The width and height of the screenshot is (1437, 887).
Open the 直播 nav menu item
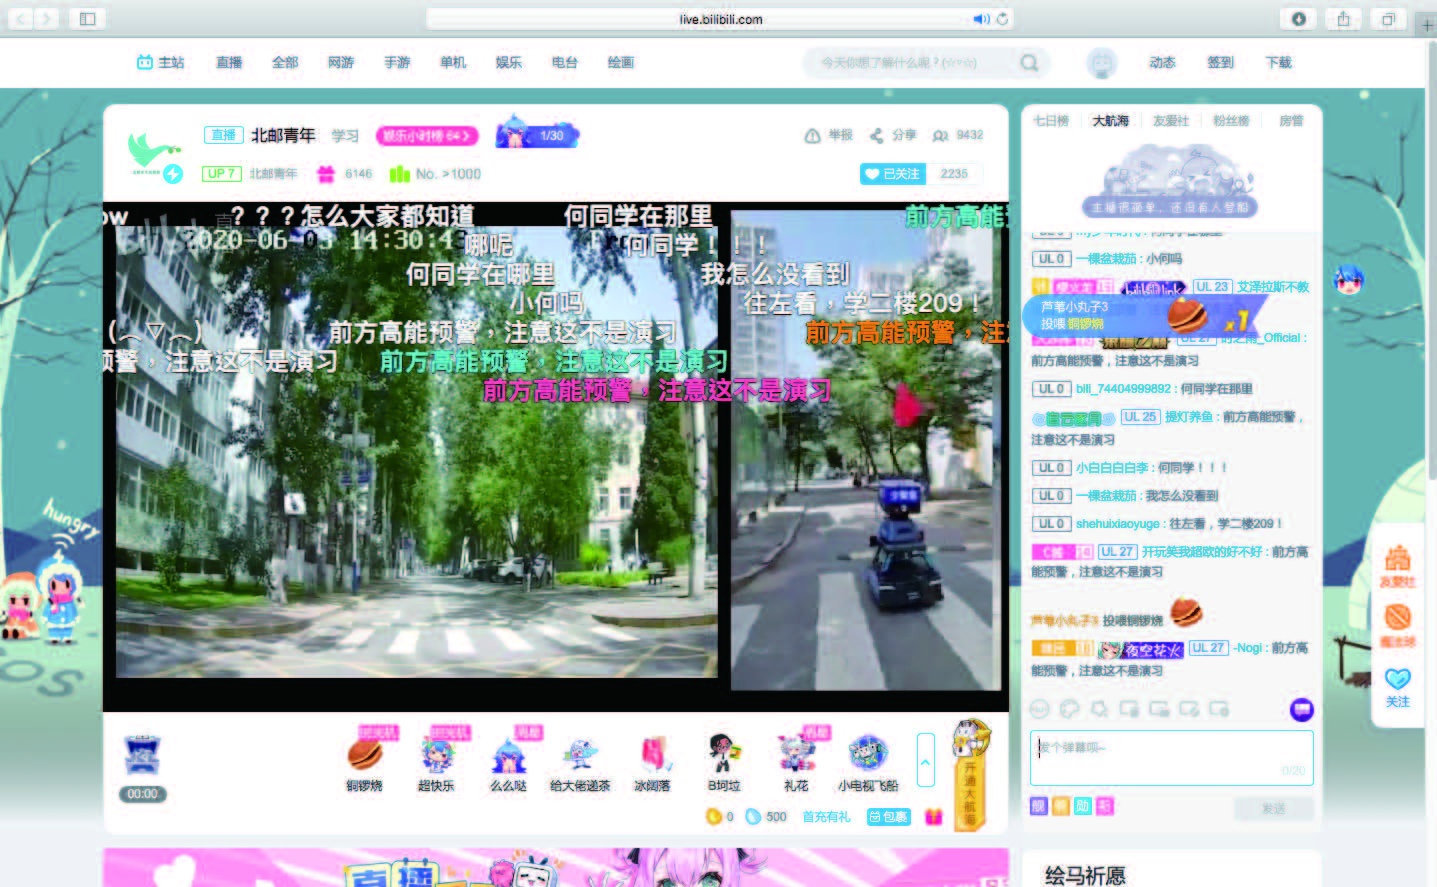point(229,62)
